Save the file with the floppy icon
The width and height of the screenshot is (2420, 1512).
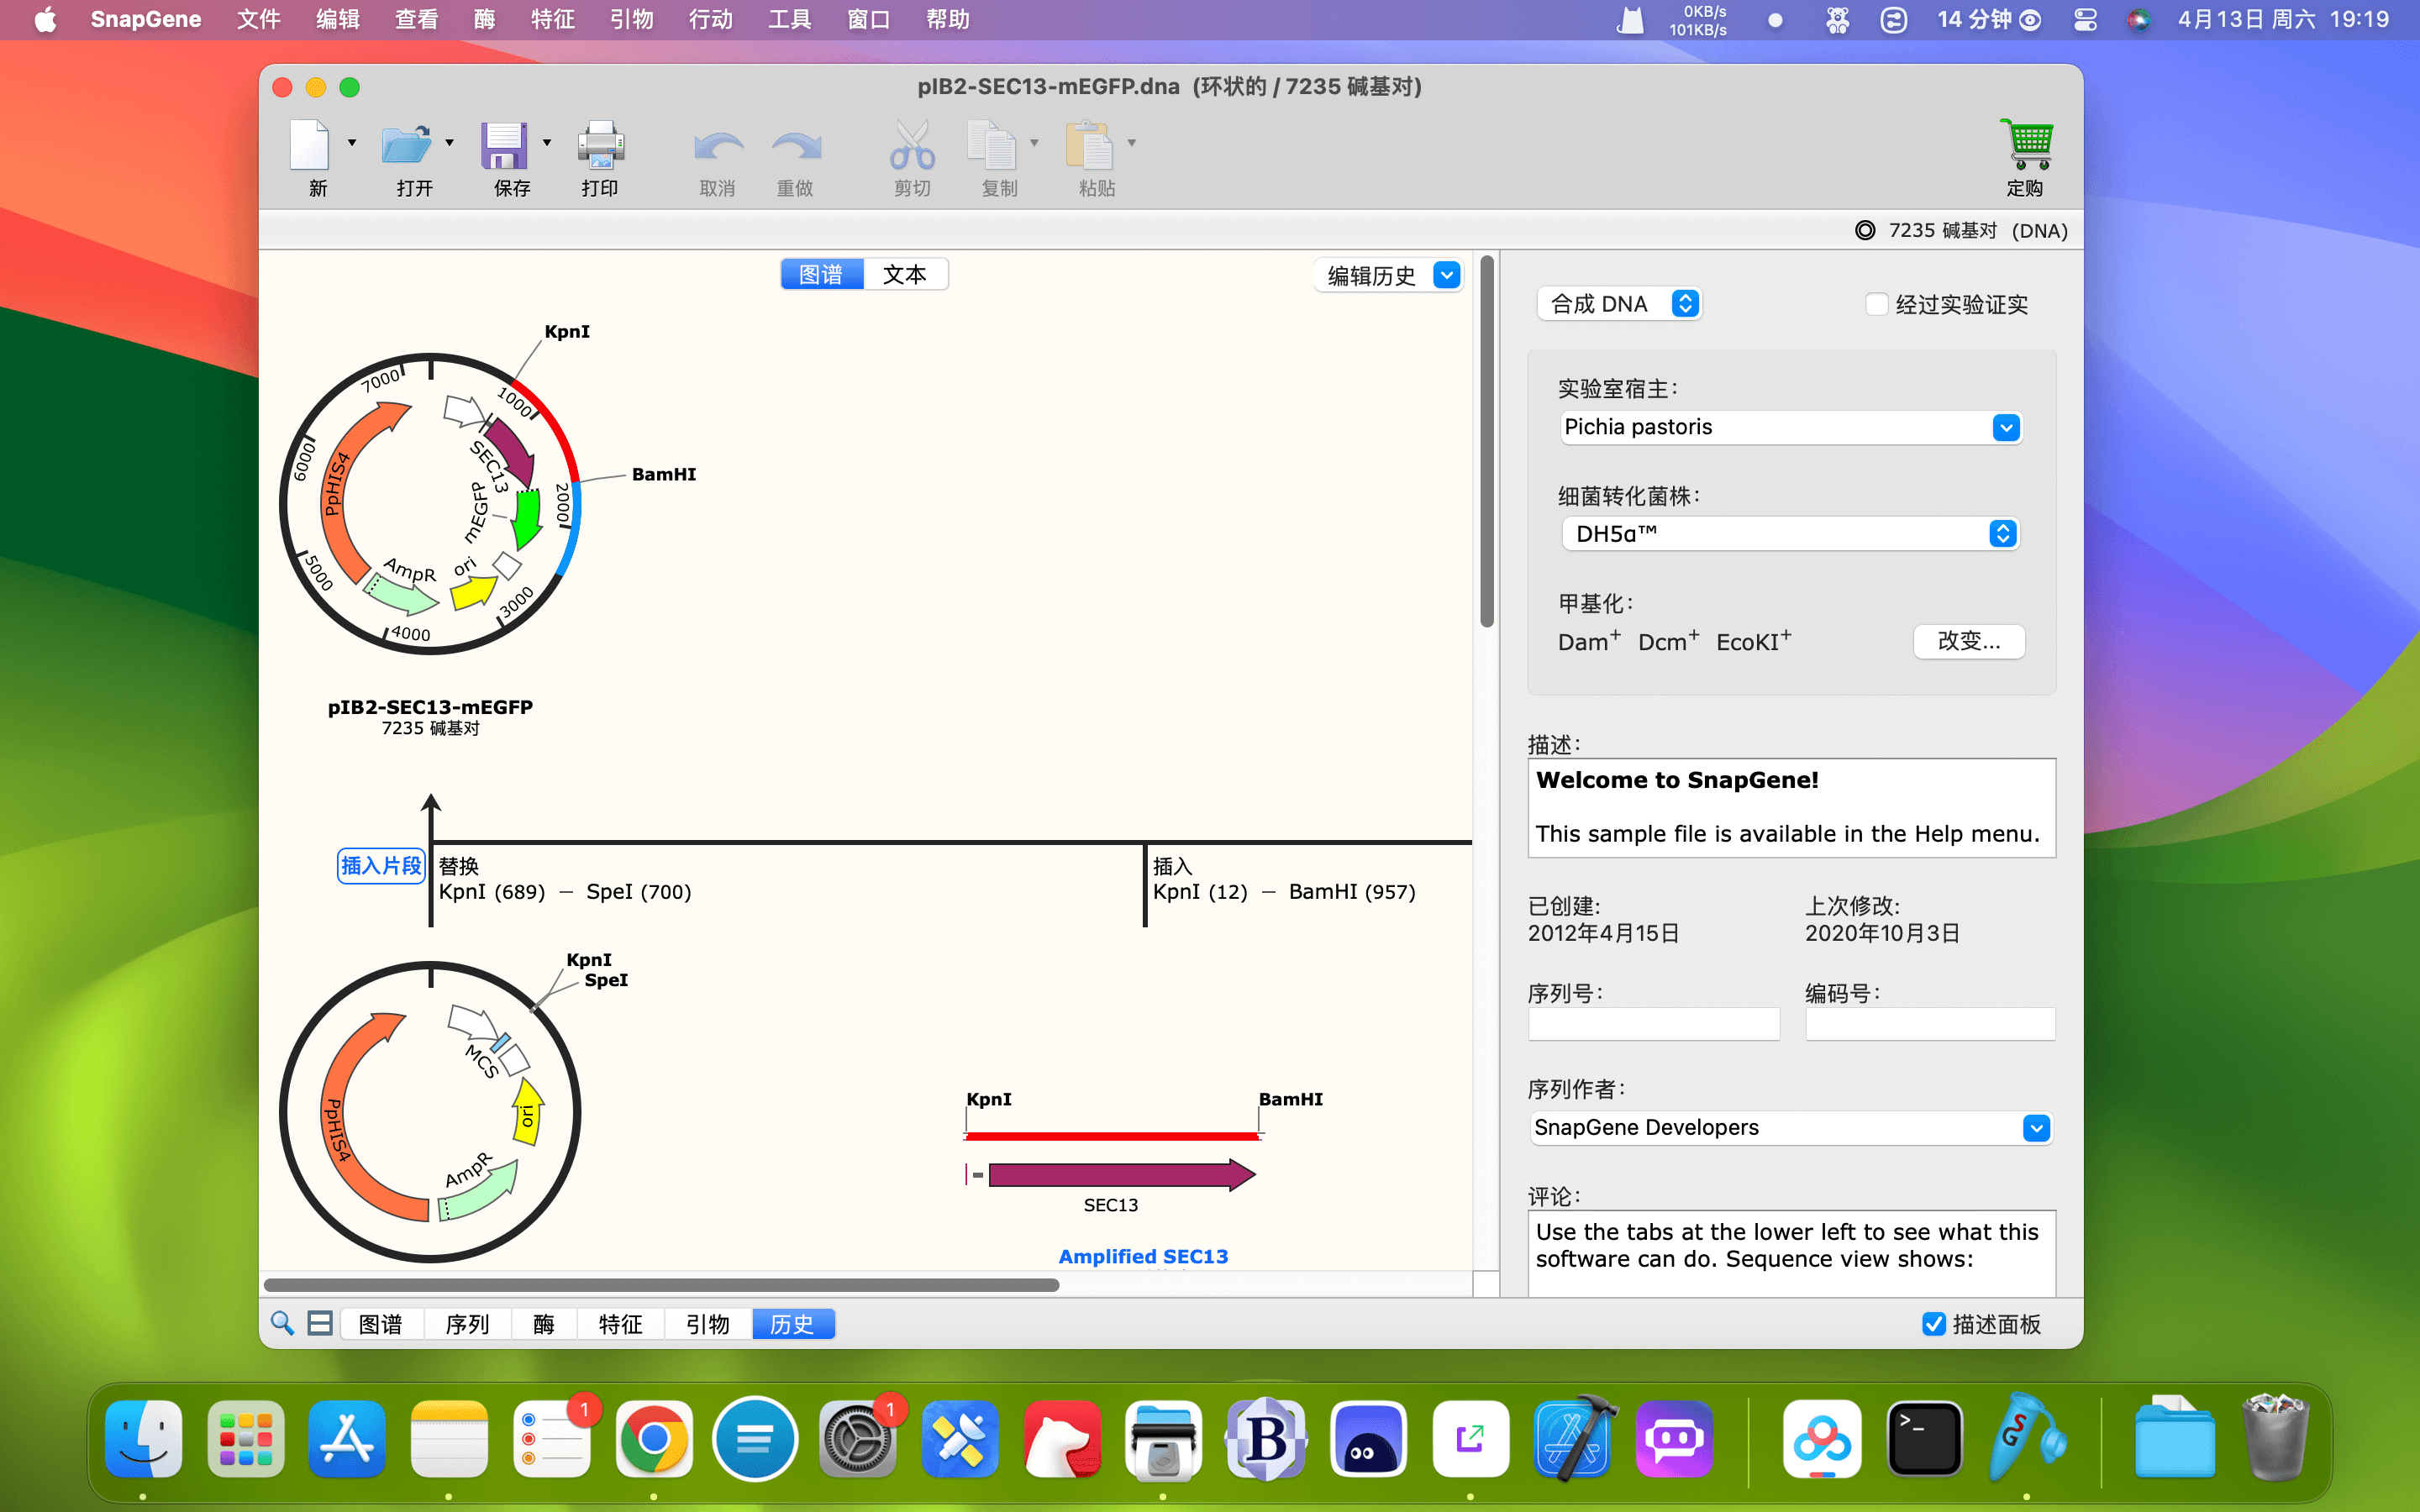click(x=504, y=145)
